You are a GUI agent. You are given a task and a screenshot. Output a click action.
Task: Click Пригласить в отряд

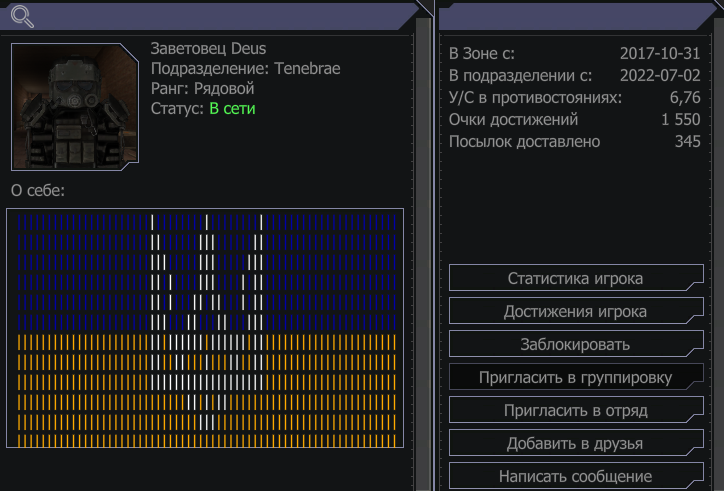click(x=576, y=410)
